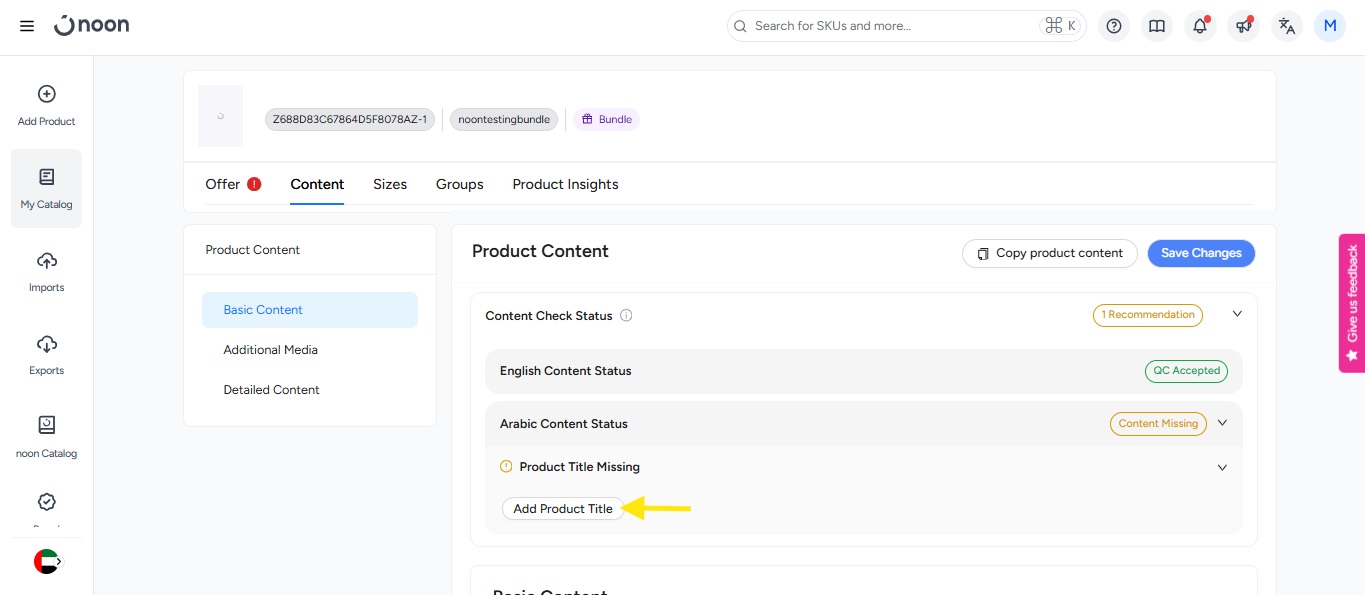Switch to the Offer tab
1365x595 pixels.
[x=223, y=184]
